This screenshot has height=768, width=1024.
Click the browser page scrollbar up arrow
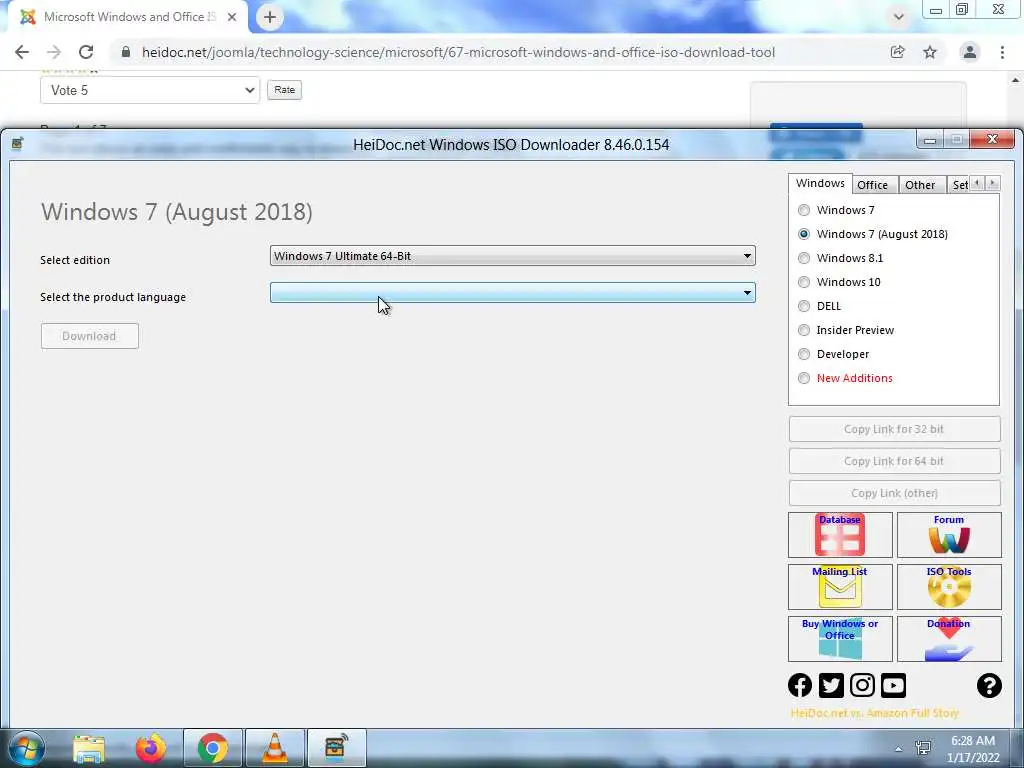coord(1016,80)
